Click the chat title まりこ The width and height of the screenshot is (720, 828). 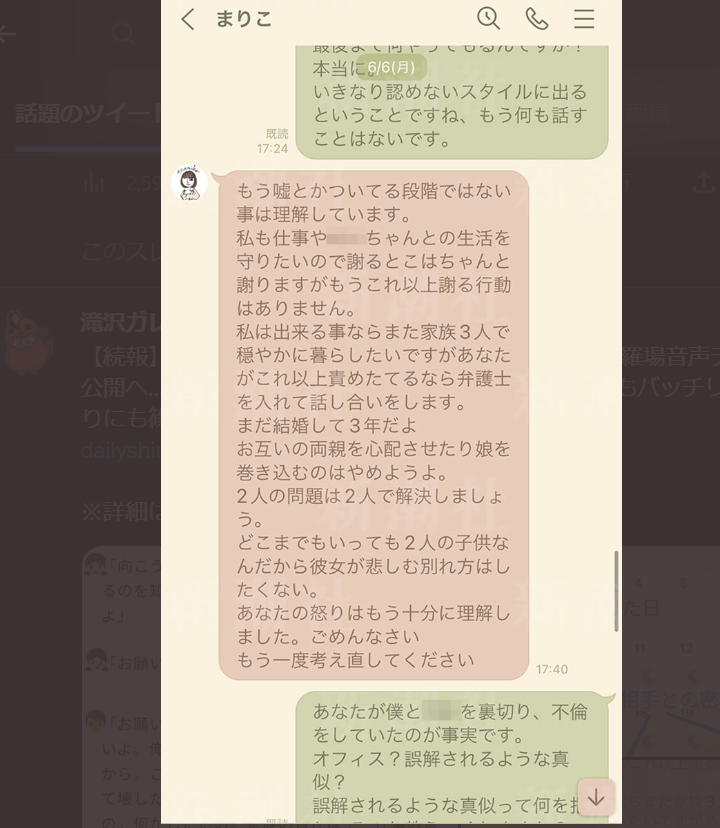pyautogui.click(x=244, y=20)
